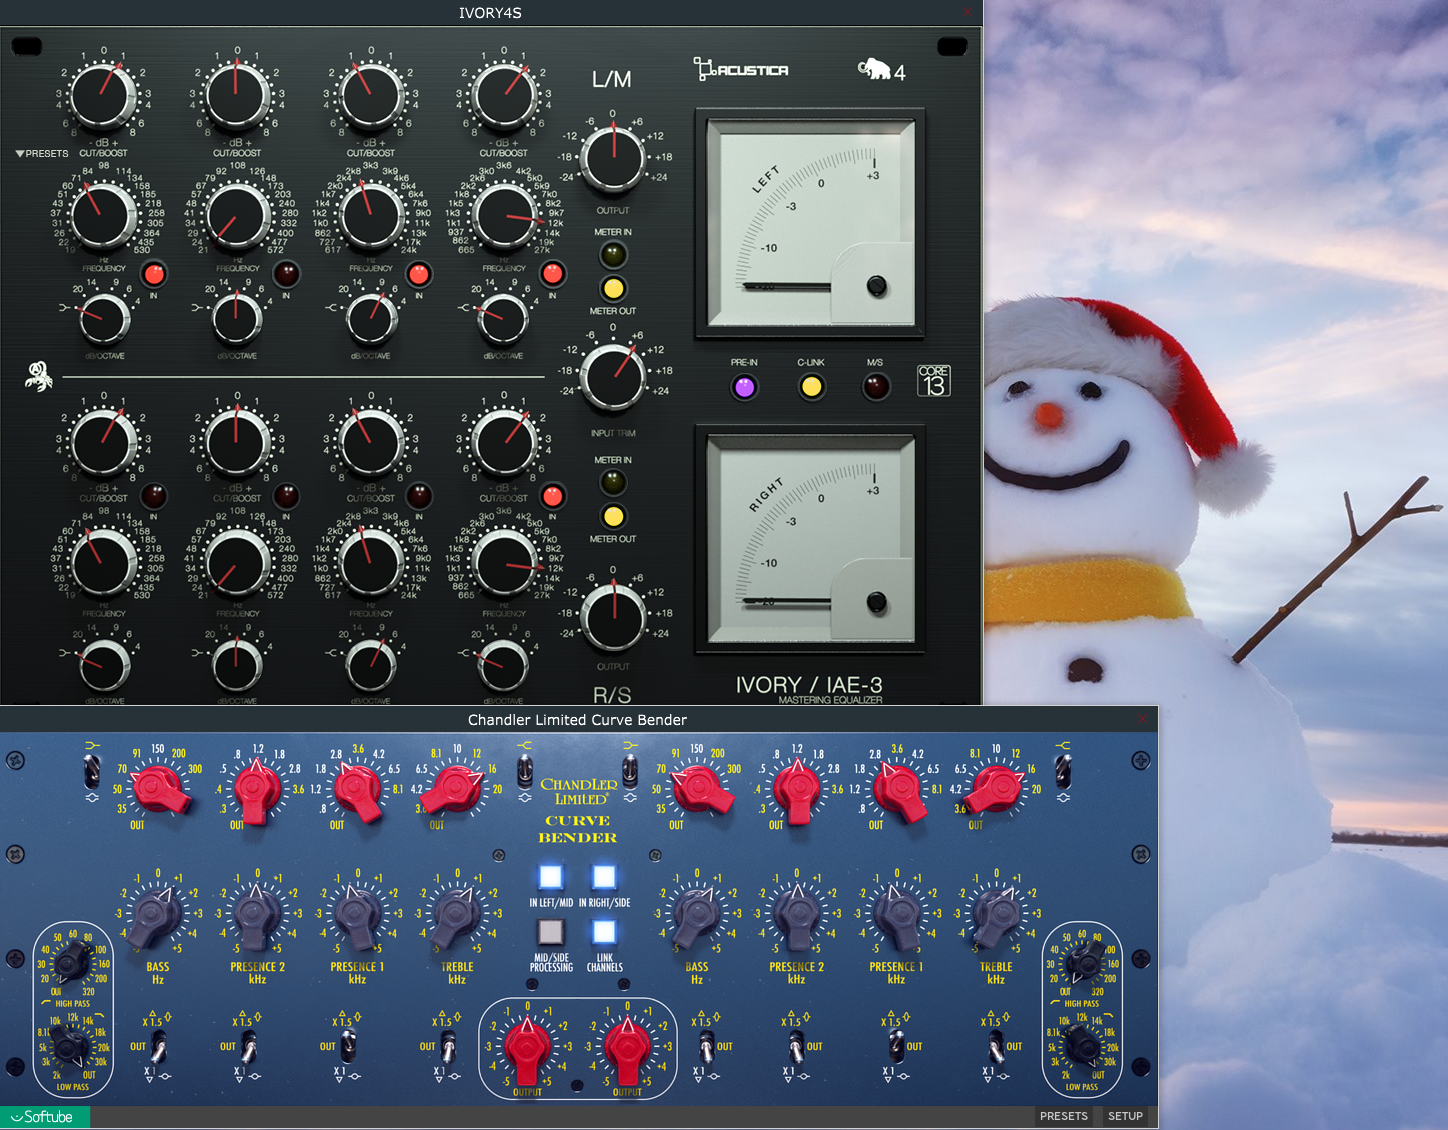1448x1130 pixels.
Task: Open the PRESETS menu in the Curve Bender footer
Action: pyautogui.click(x=1063, y=1116)
